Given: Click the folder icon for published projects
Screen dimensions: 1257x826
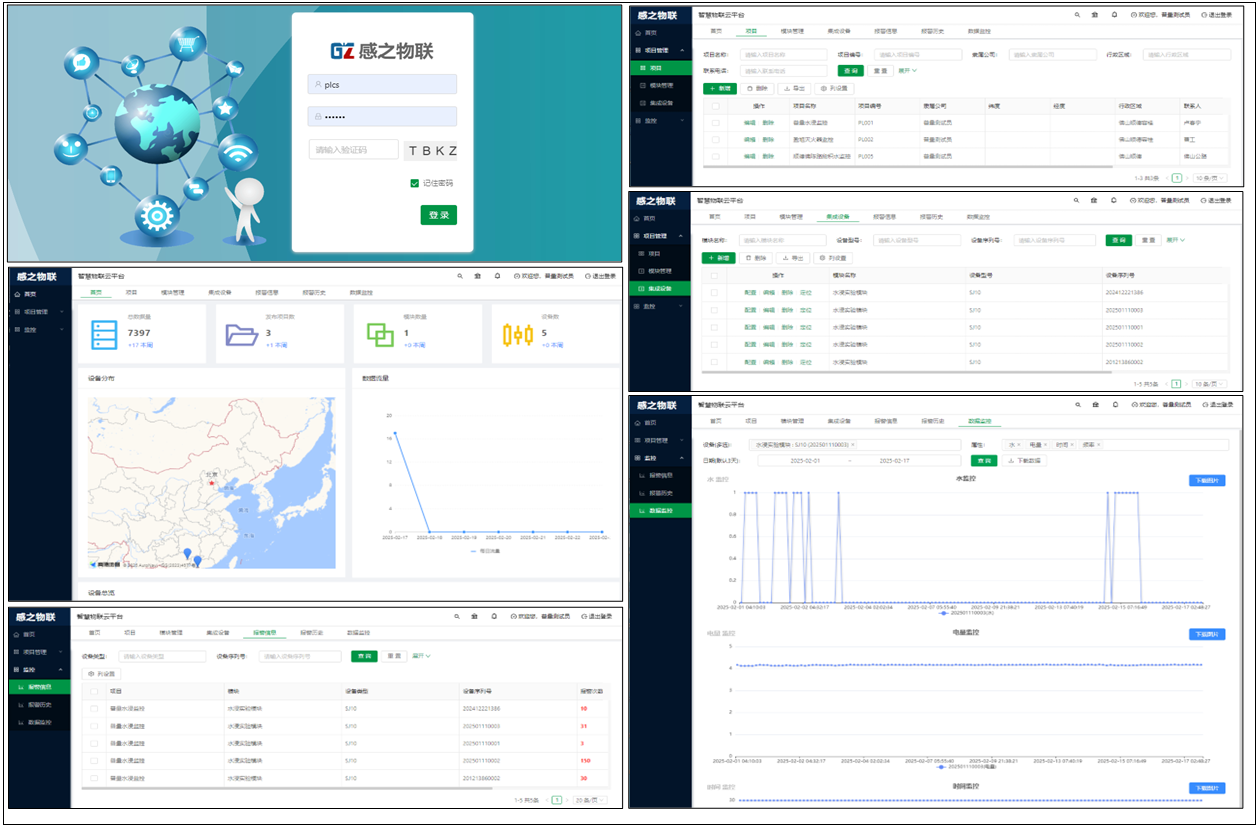Looking at the screenshot, I should pyautogui.click(x=241, y=334).
